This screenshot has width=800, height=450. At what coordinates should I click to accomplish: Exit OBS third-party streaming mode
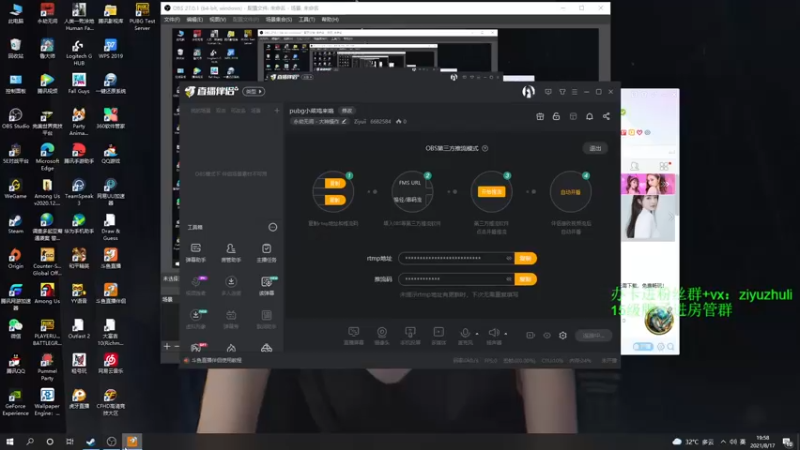point(595,148)
